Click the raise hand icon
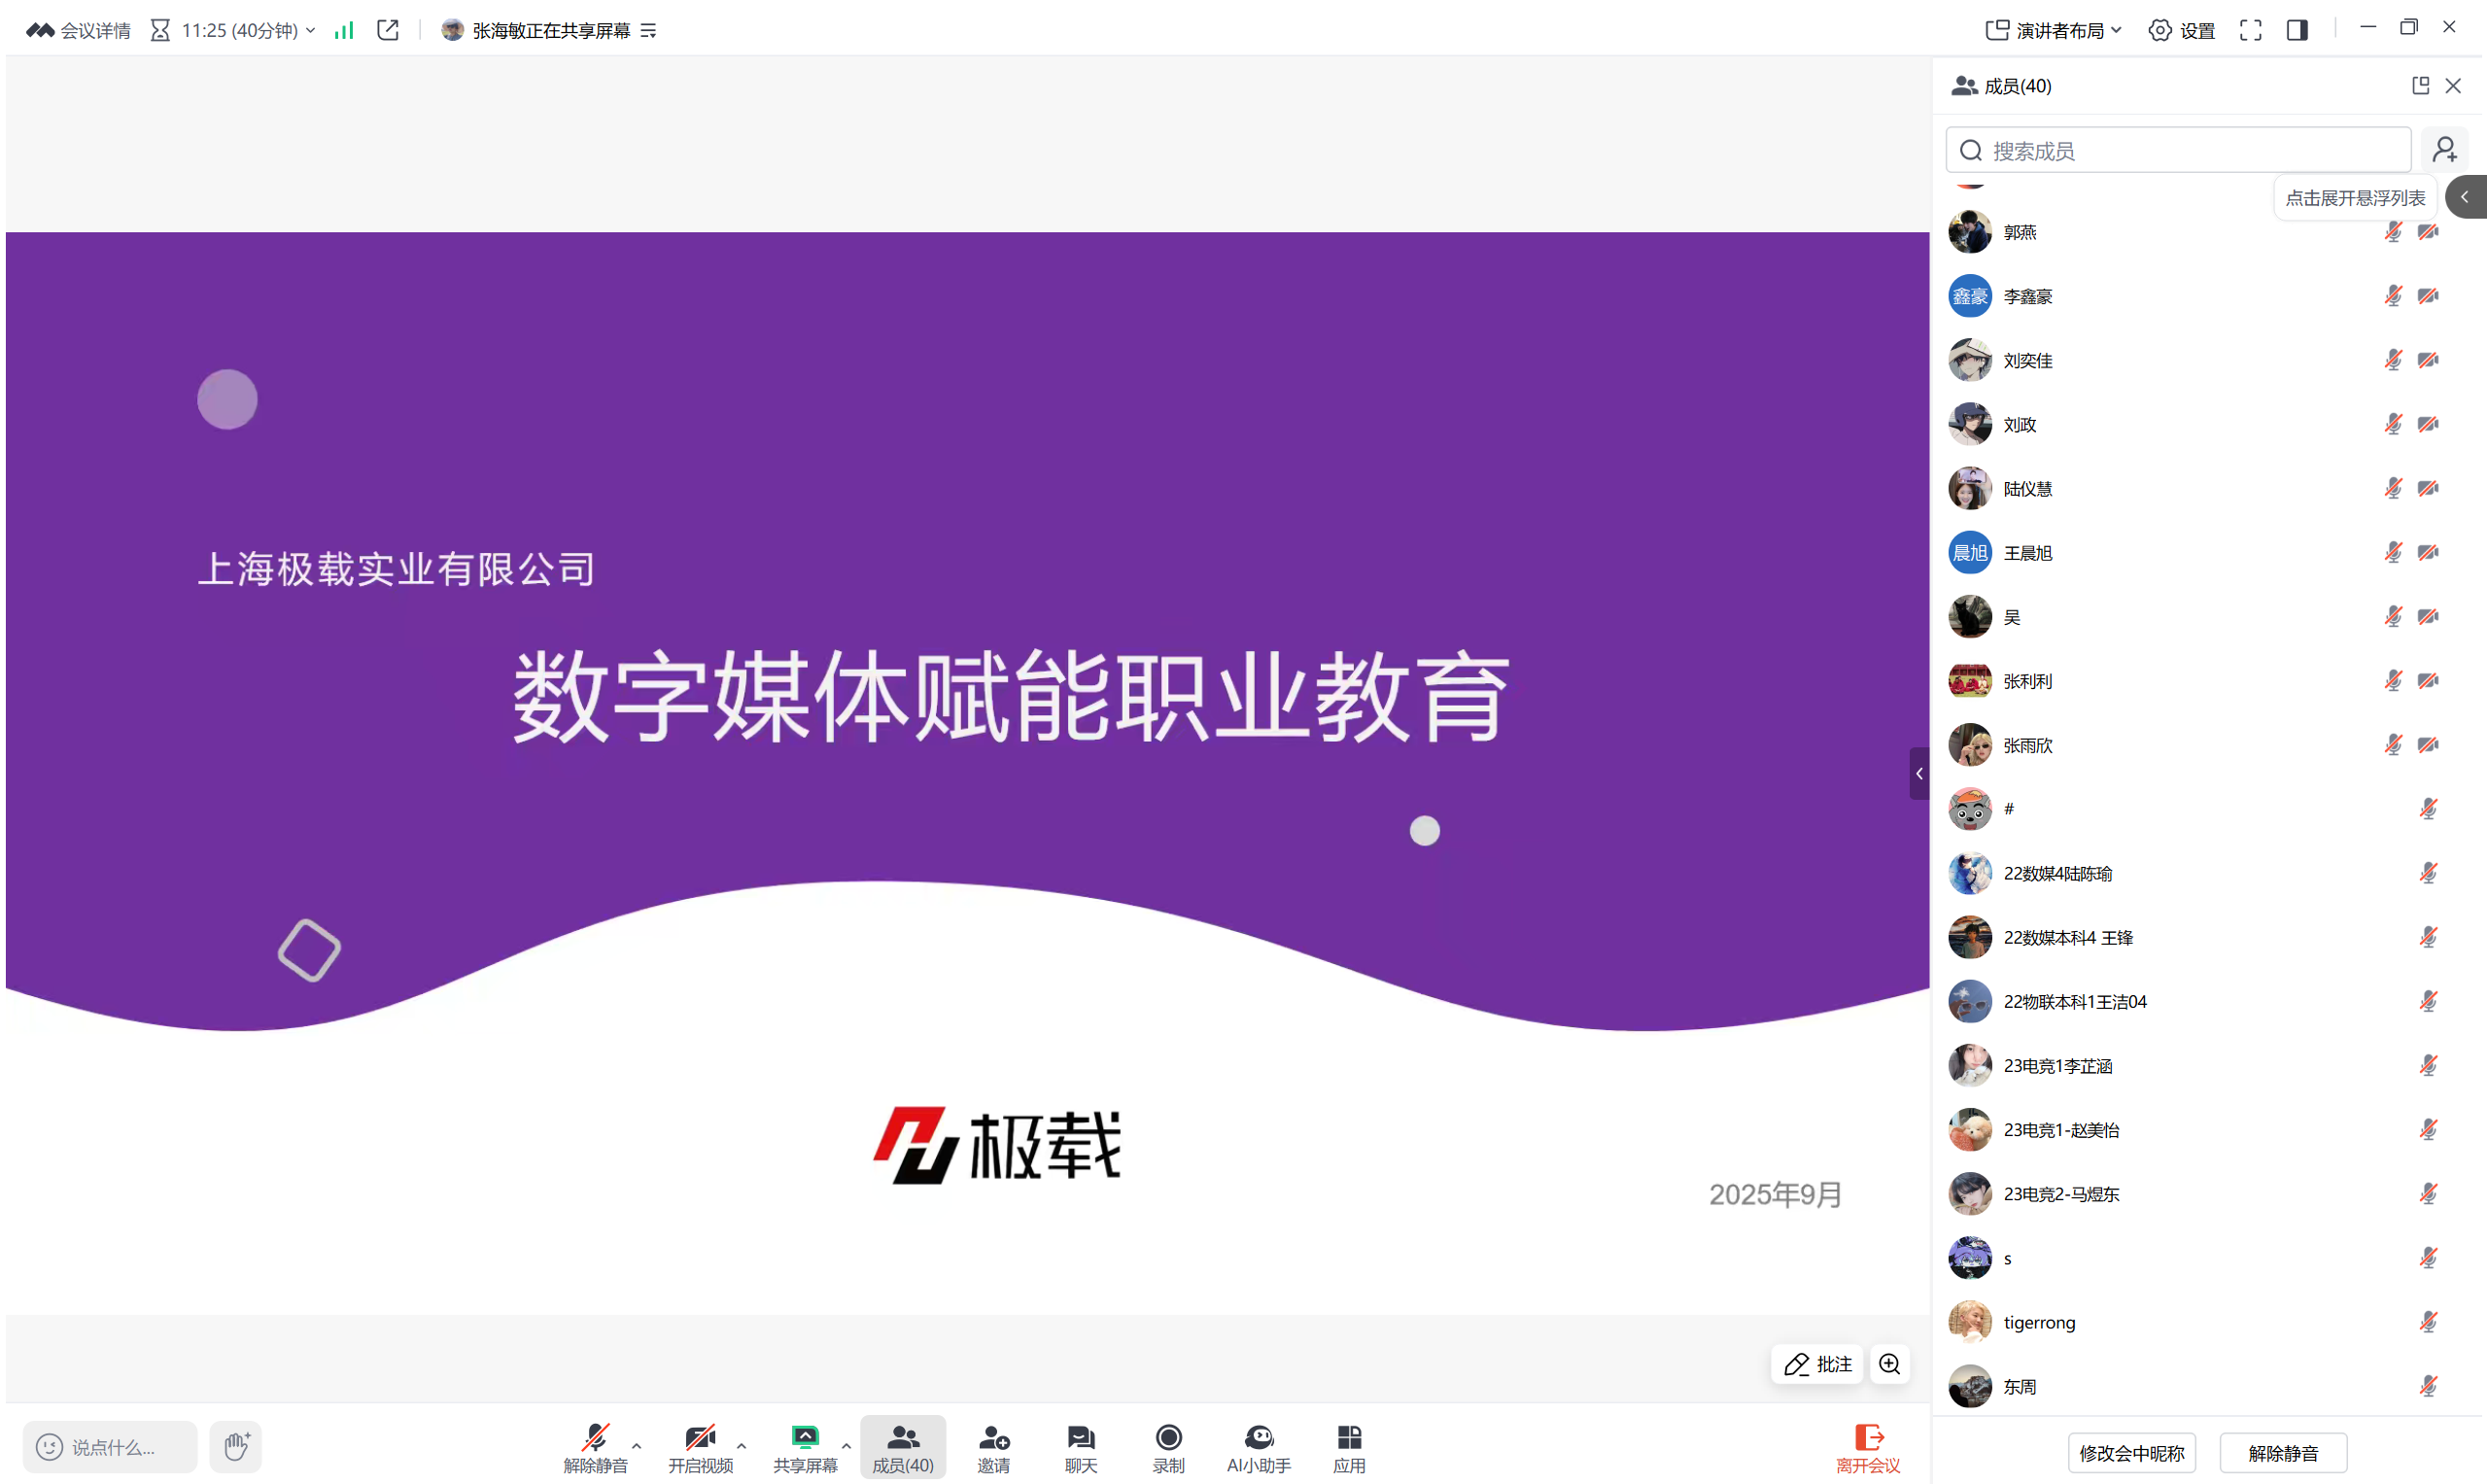 236,1446
